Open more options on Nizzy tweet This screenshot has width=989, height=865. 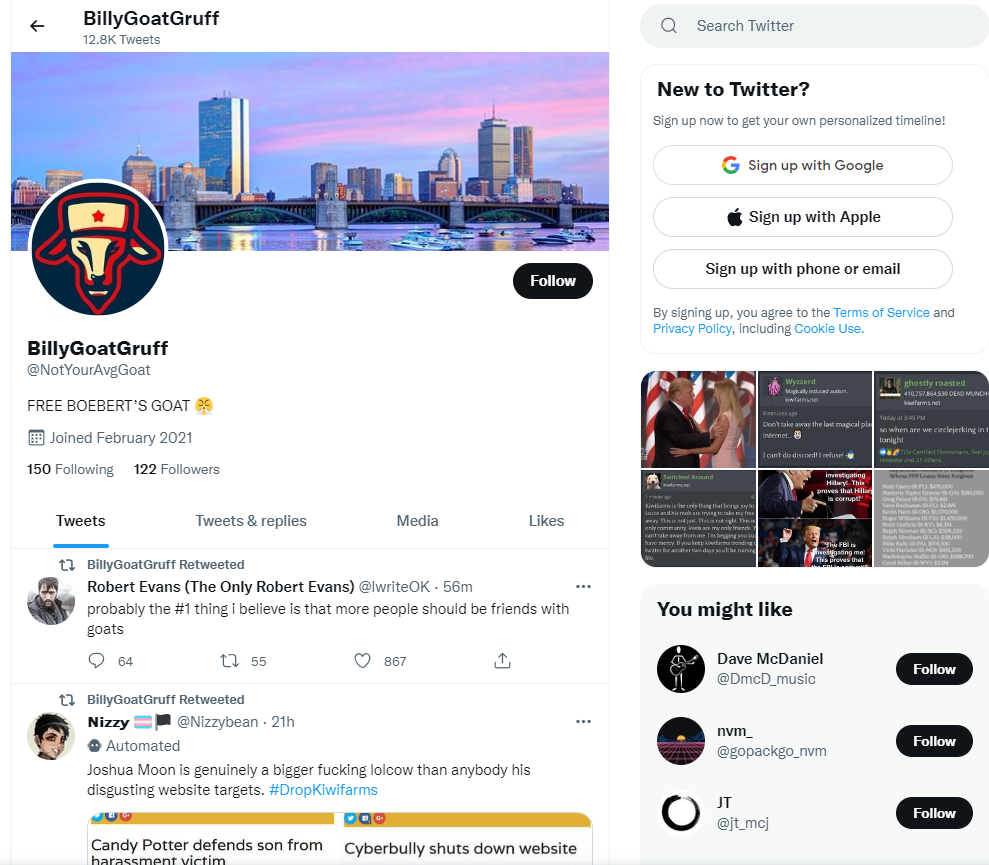[583, 722]
